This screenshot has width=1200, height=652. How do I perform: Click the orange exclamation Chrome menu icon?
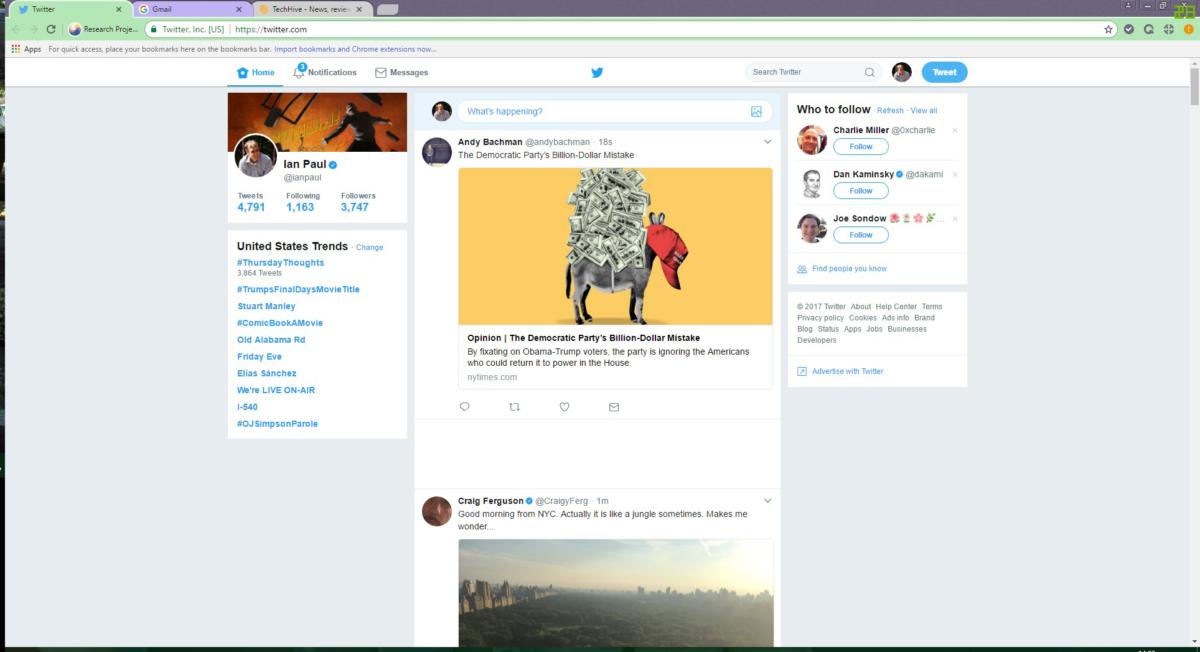point(1188,29)
